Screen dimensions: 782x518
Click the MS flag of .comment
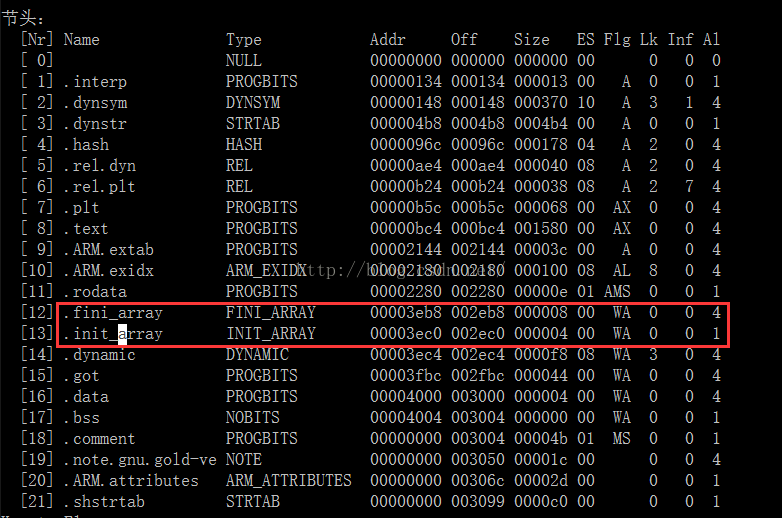[621, 438]
